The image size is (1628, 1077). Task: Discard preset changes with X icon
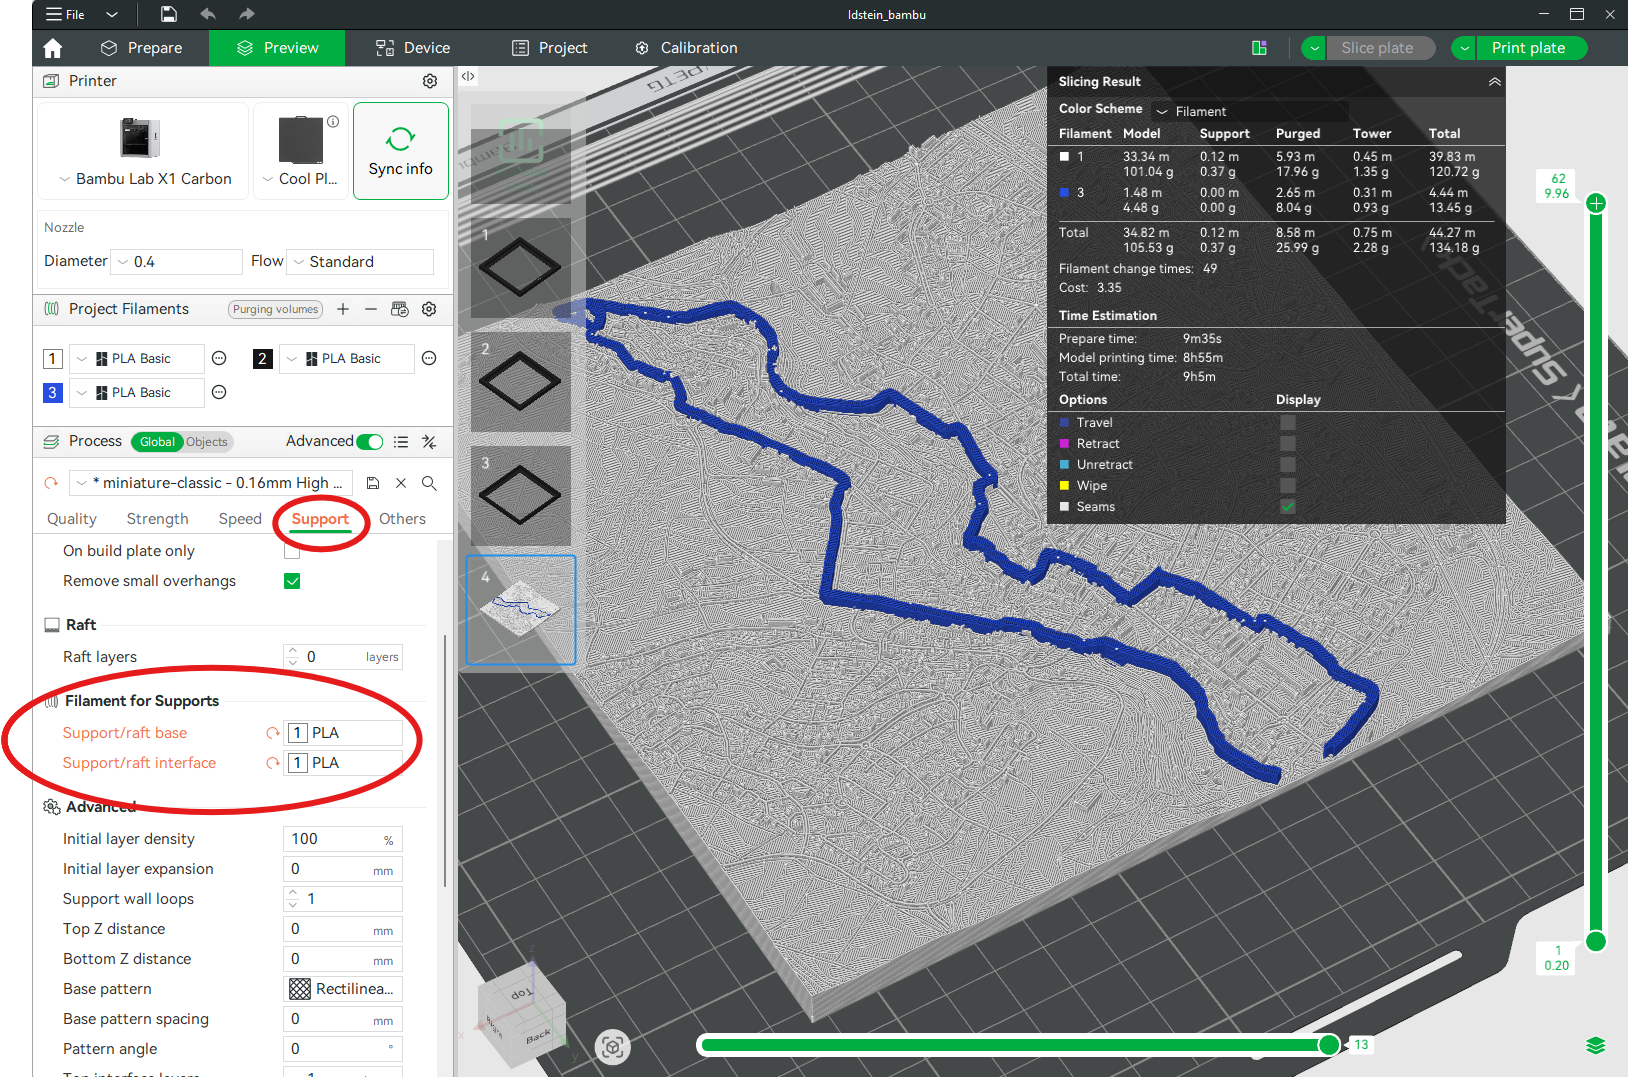[x=401, y=483]
